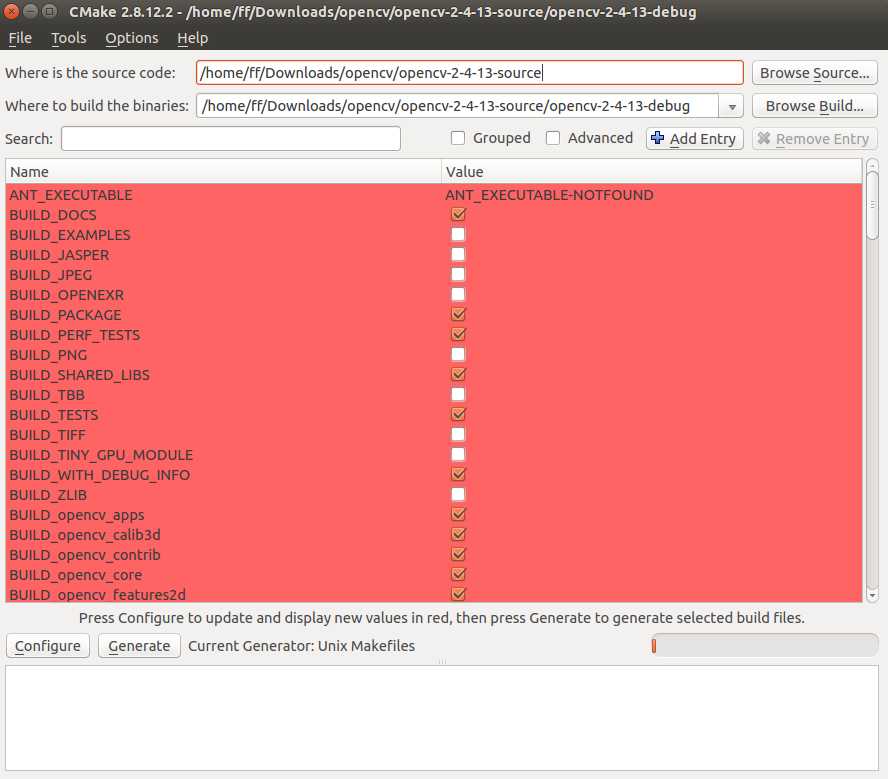The height and width of the screenshot is (779, 888).
Task: Click inside the output log area
Action: [442, 717]
